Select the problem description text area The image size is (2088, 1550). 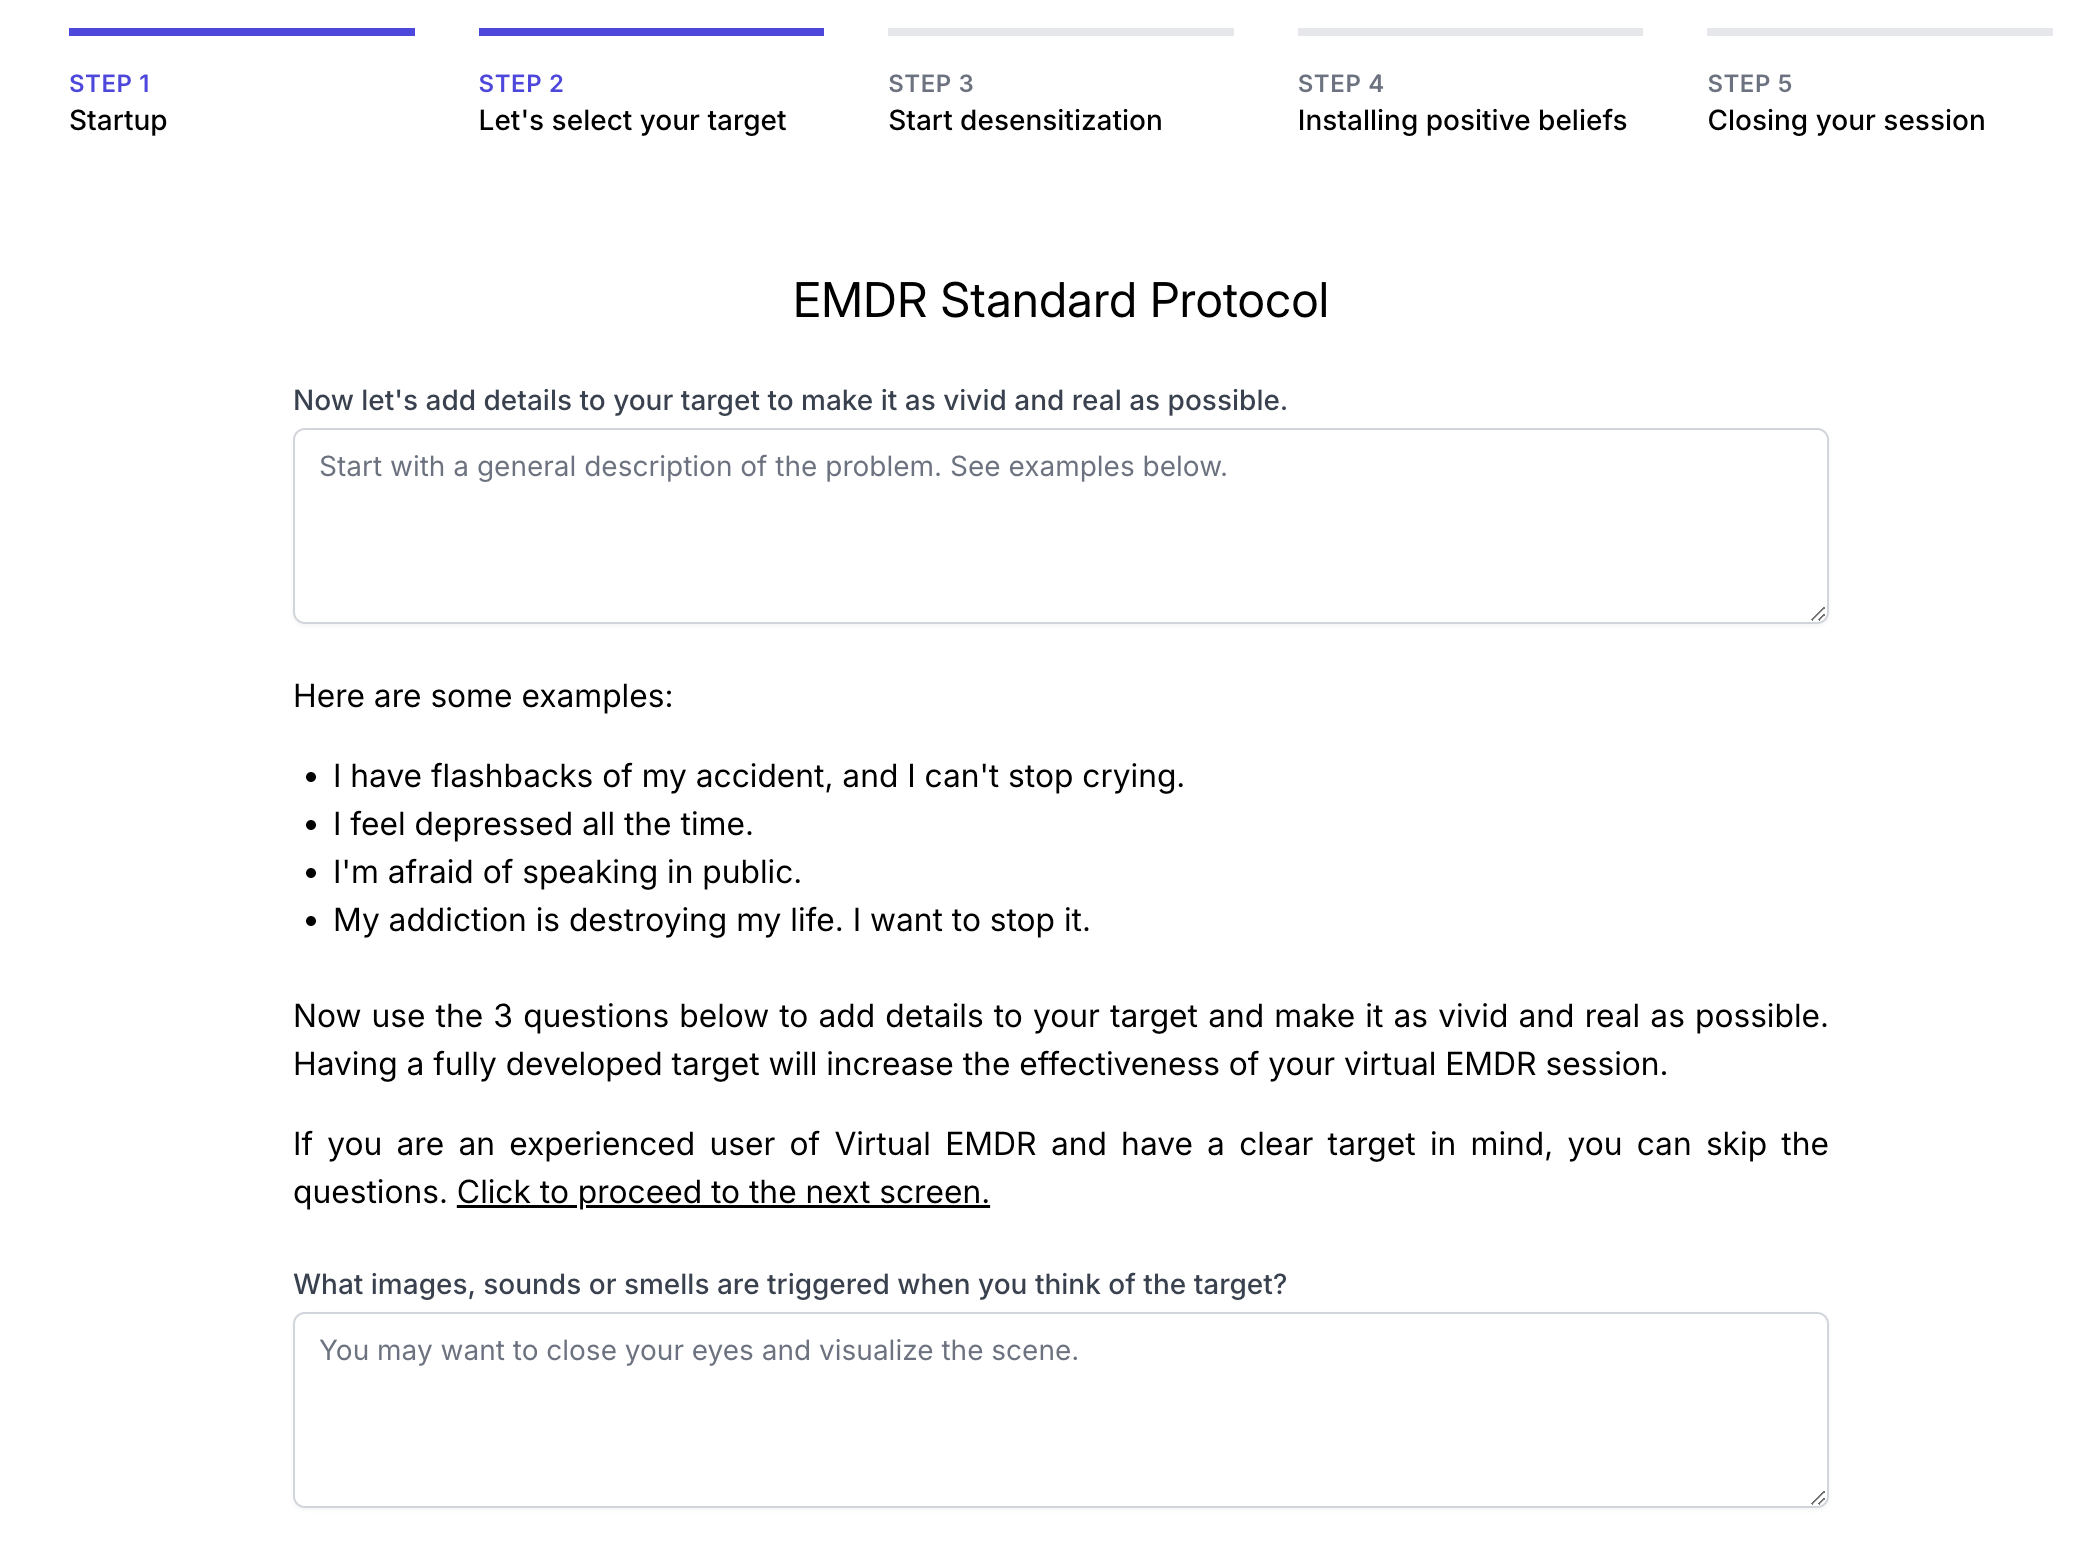coord(1059,525)
